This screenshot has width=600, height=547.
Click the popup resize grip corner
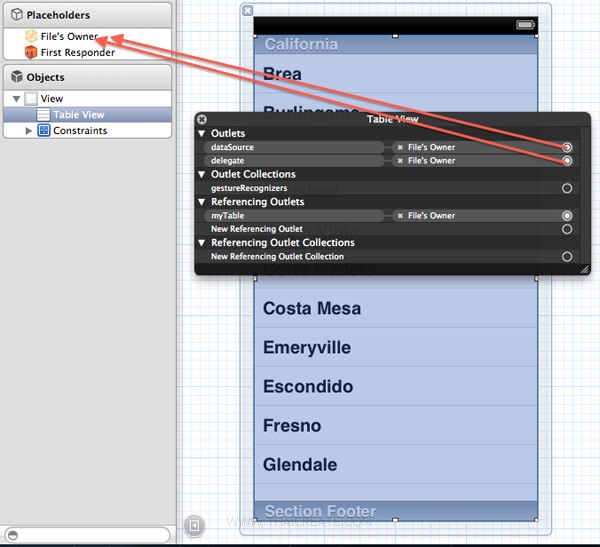(585, 269)
